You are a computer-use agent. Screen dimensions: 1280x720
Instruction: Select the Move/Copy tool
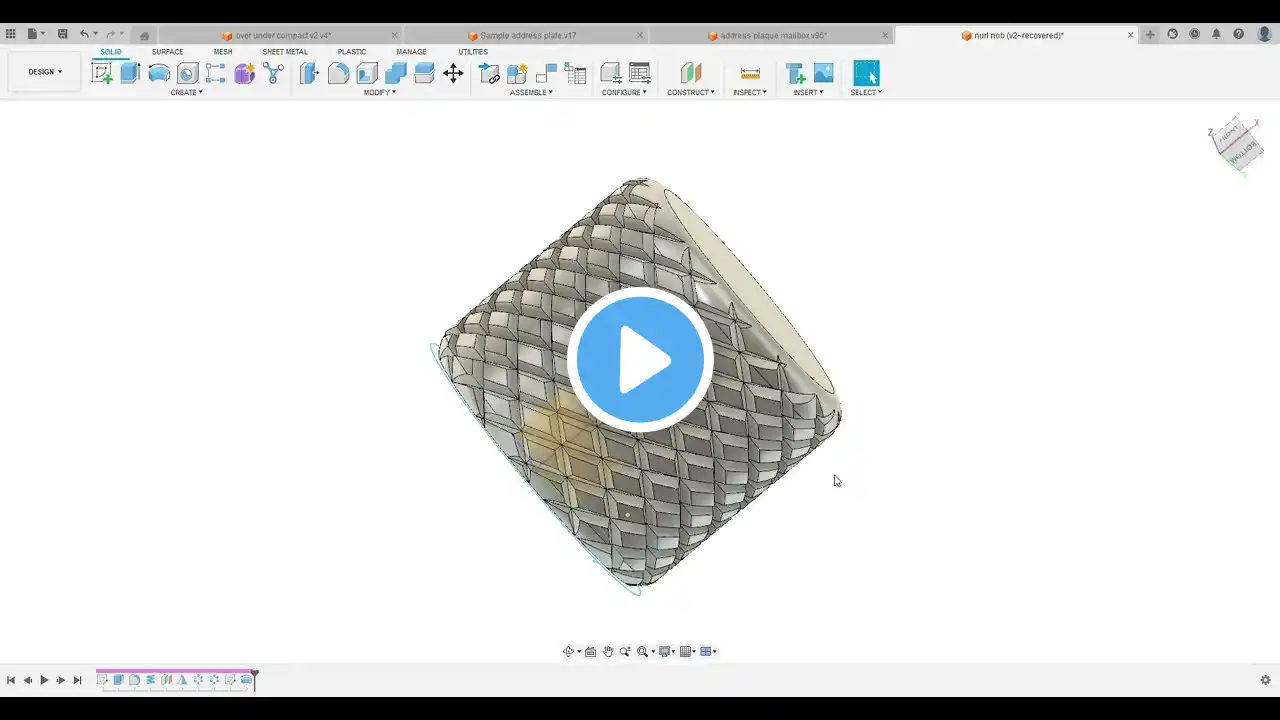pyautogui.click(x=453, y=73)
